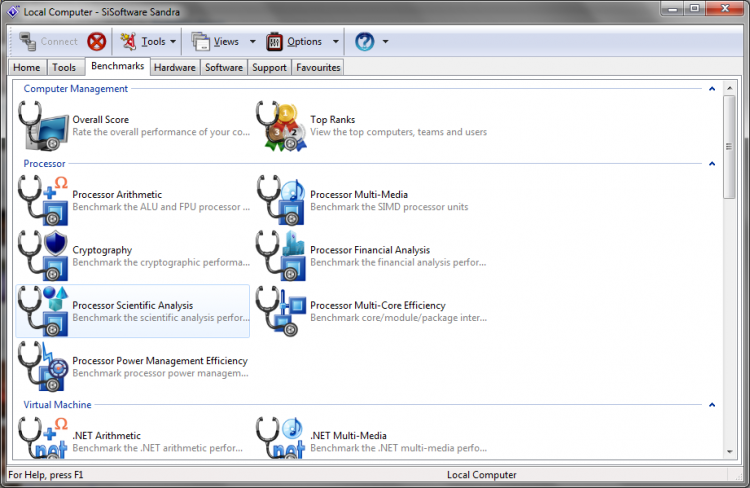750x488 pixels.
Task: Switch to the Hardware tab
Action: [175, 67]
